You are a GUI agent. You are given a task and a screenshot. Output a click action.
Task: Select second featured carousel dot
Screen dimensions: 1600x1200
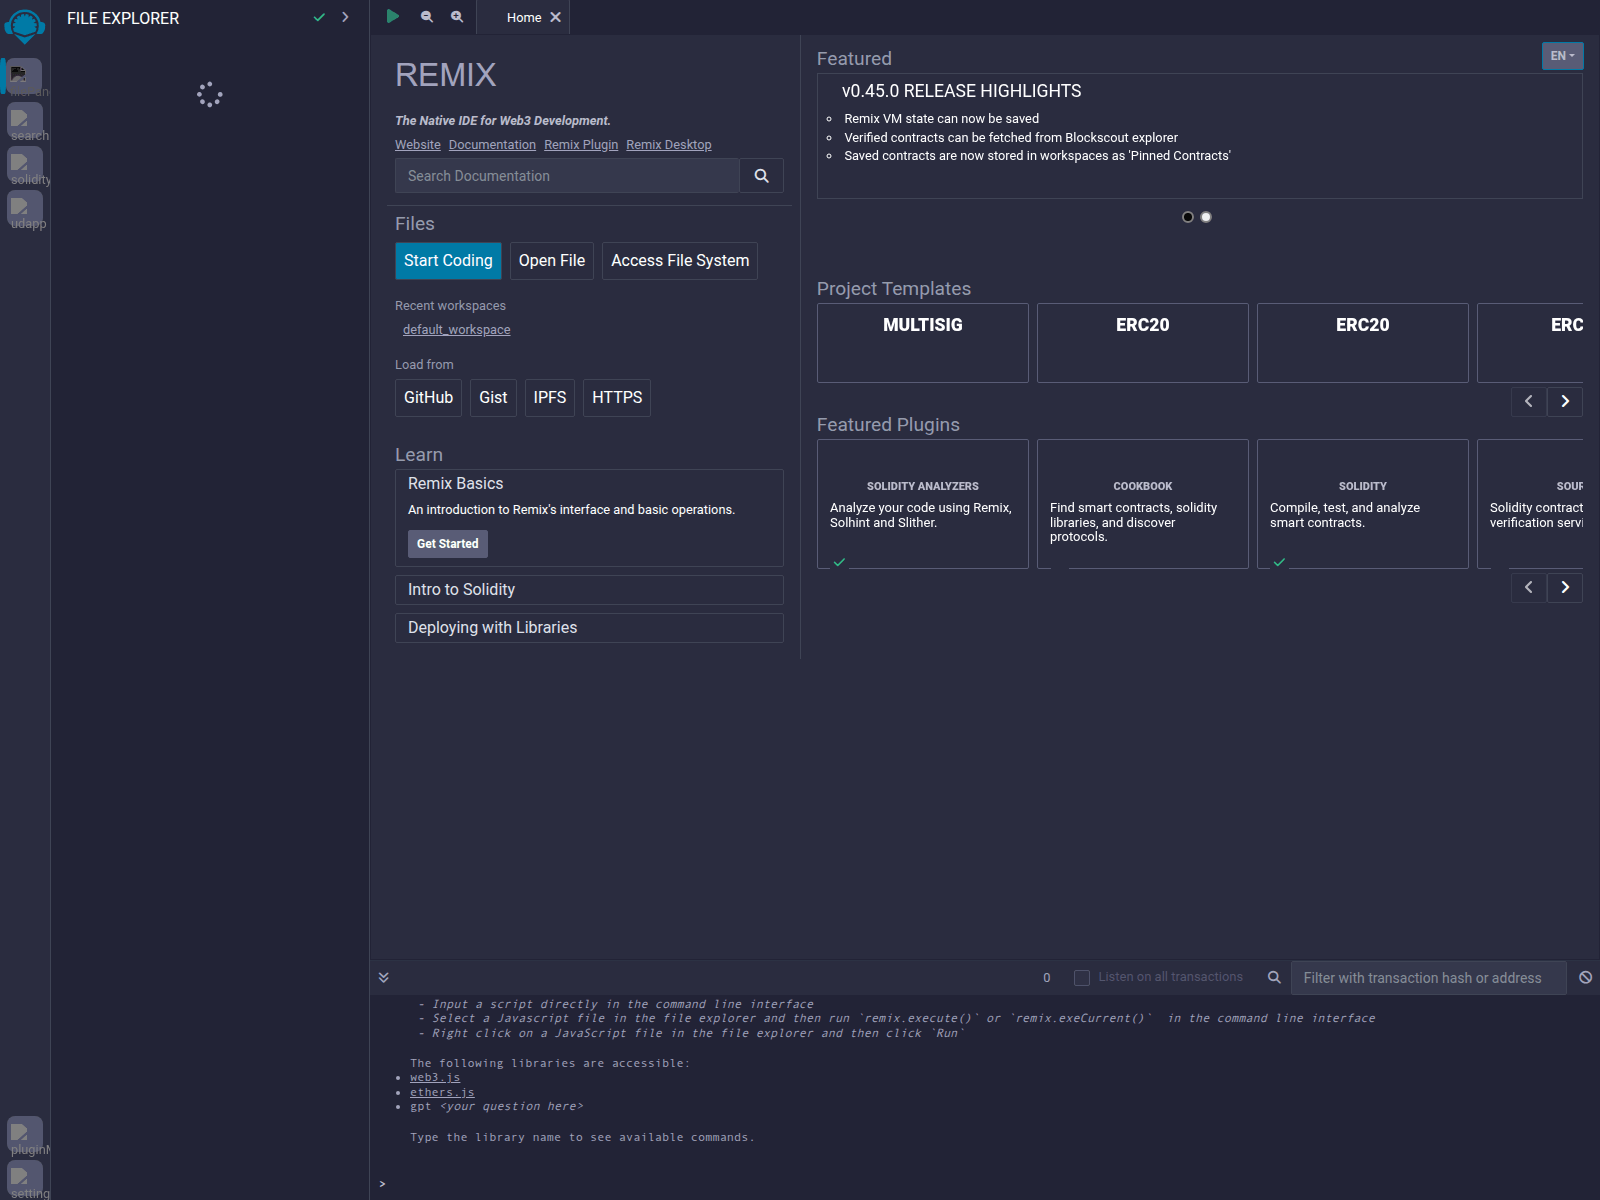[1206, 217]
